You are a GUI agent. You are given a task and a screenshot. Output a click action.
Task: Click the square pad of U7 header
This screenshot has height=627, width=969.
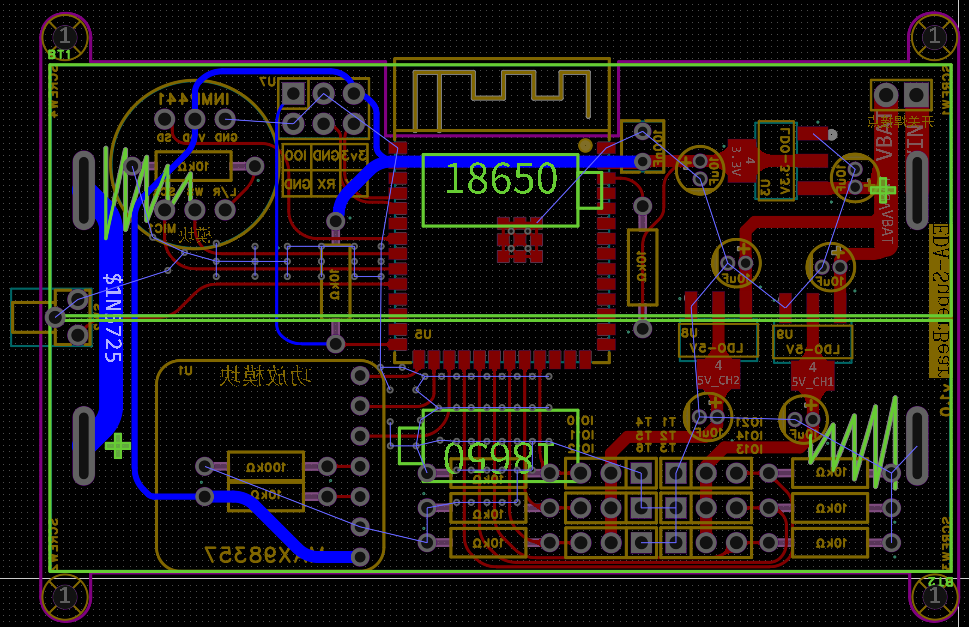tap(293, 94)
